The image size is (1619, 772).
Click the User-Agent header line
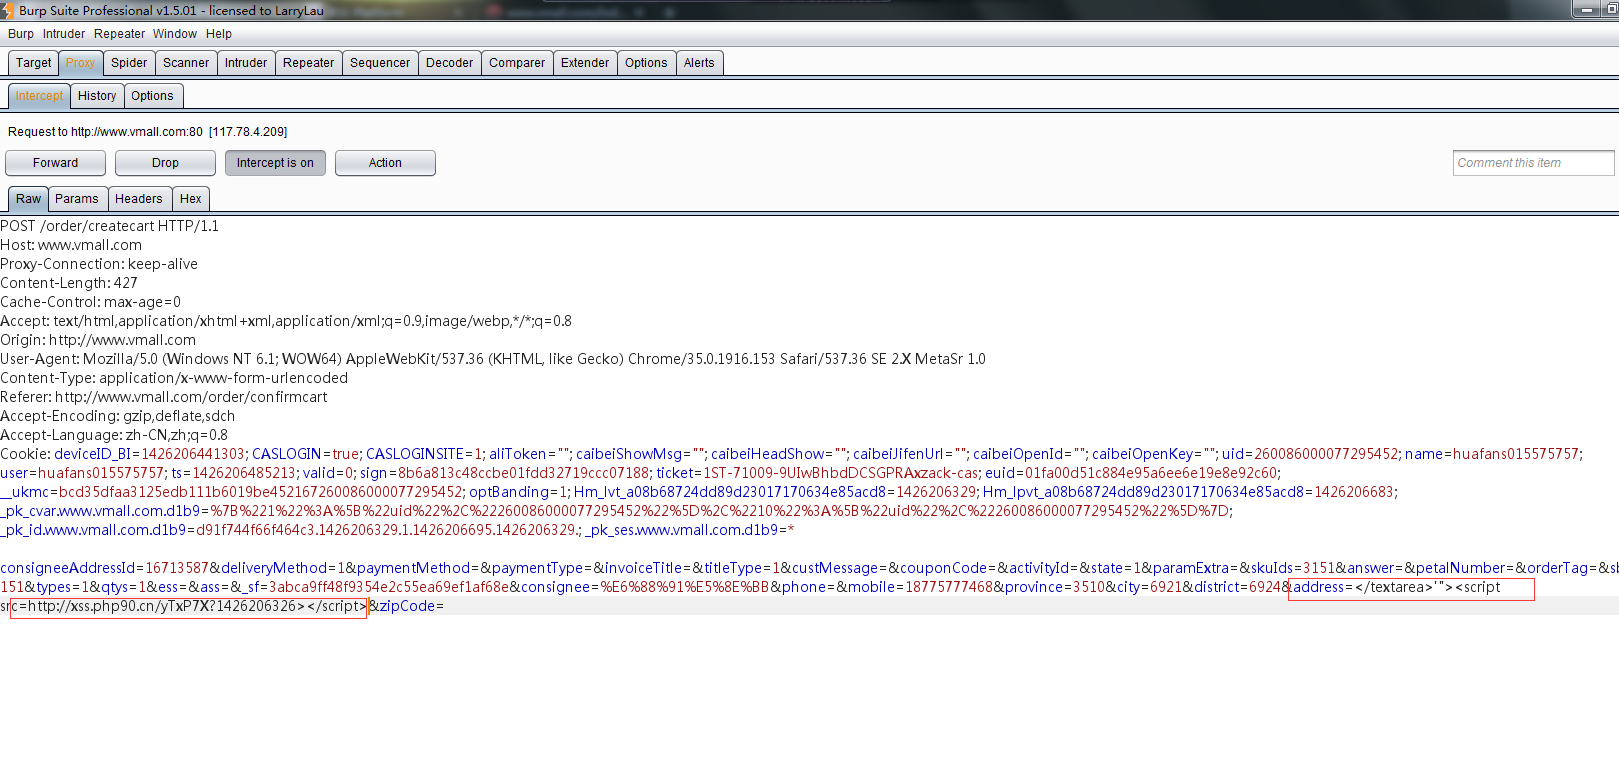click(x=493, y=359)
